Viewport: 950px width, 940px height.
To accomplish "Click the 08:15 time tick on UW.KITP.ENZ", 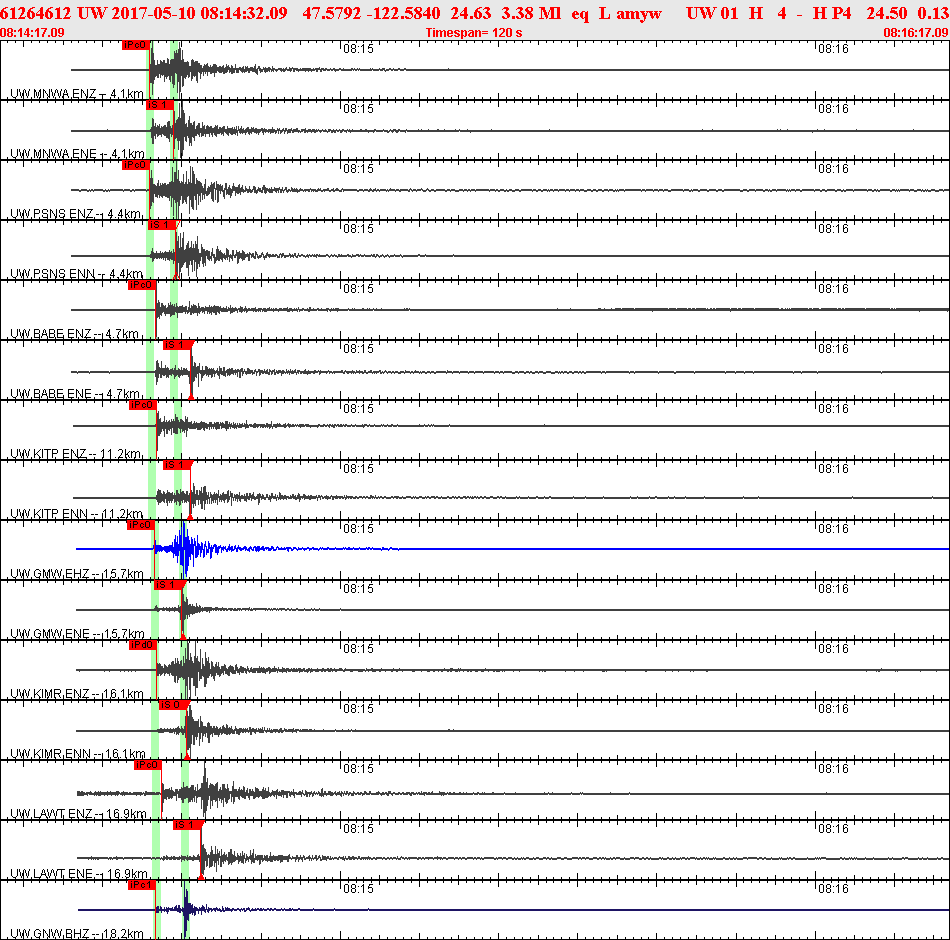I will tap(358, 409).
